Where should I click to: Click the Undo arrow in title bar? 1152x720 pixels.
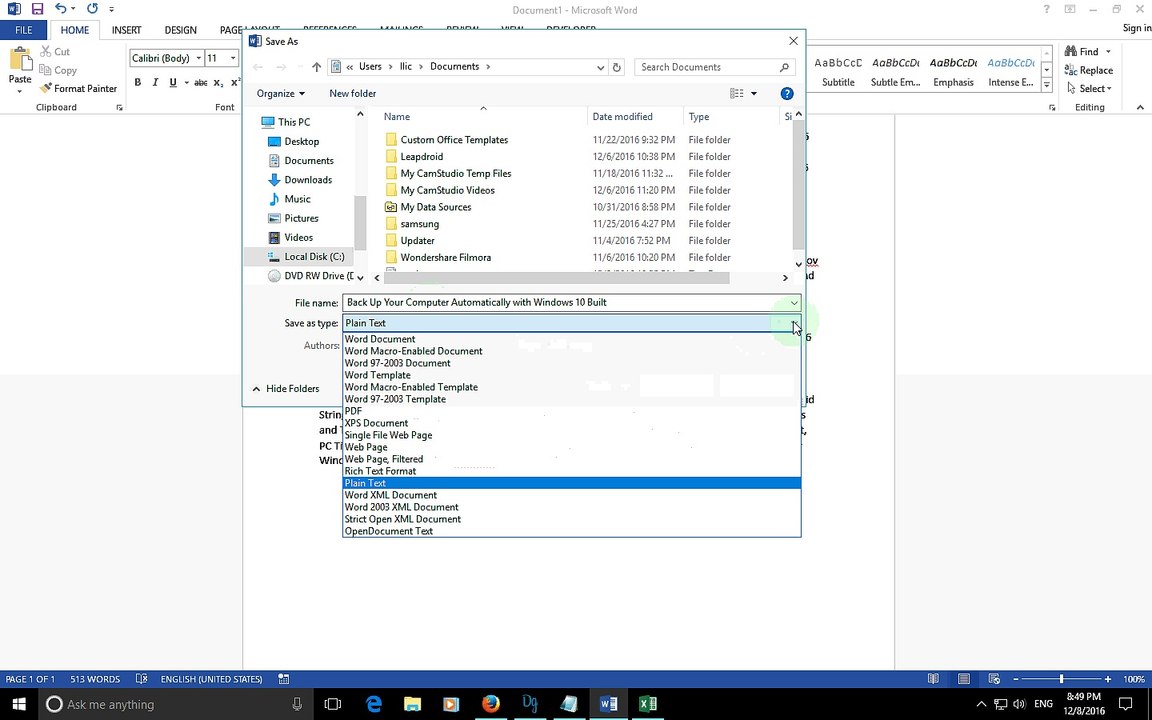pos(61,9)
